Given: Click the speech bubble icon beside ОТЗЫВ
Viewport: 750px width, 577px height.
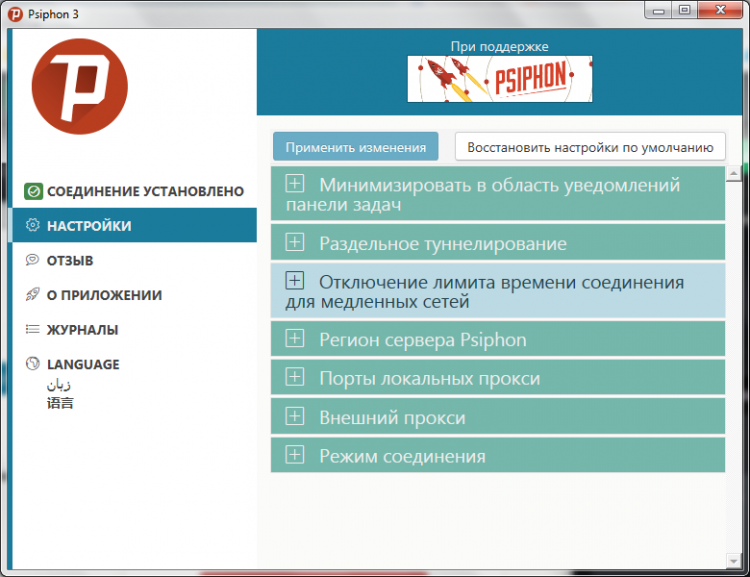Looking at the screenshot, I should (x=33, y=260).
